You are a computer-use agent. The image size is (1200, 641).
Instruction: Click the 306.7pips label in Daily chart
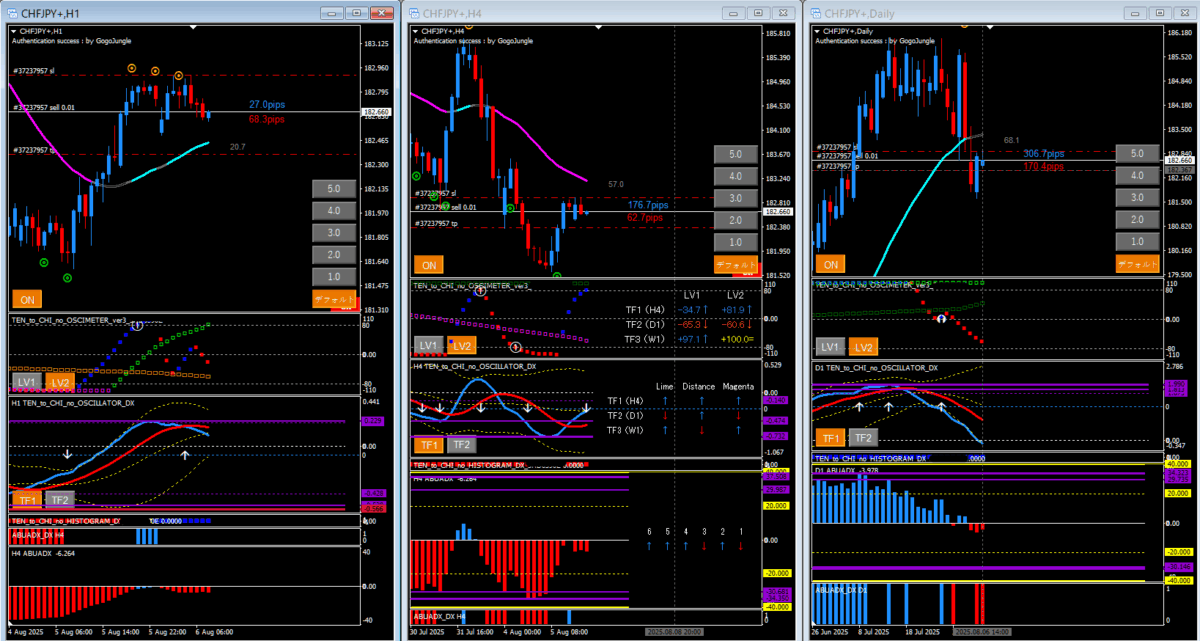[x=1044, y=154]
